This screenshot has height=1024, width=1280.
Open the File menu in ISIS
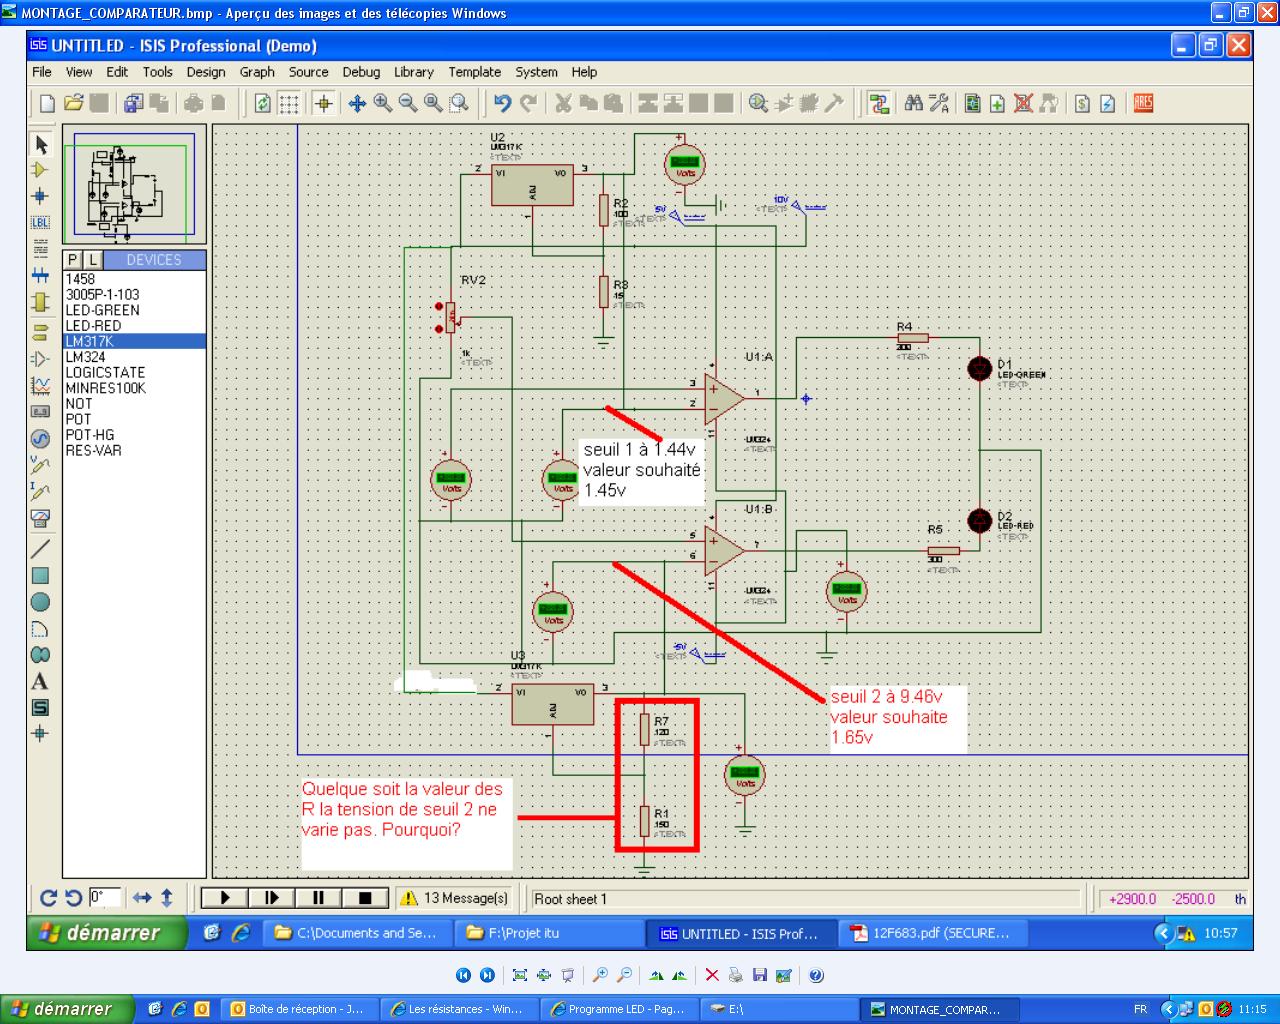tap(42, 72)
